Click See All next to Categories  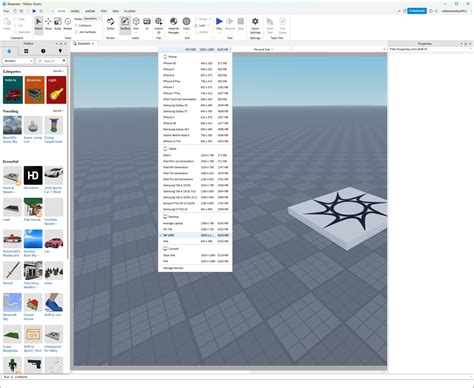pyautogui.click(x=57, y=71)
